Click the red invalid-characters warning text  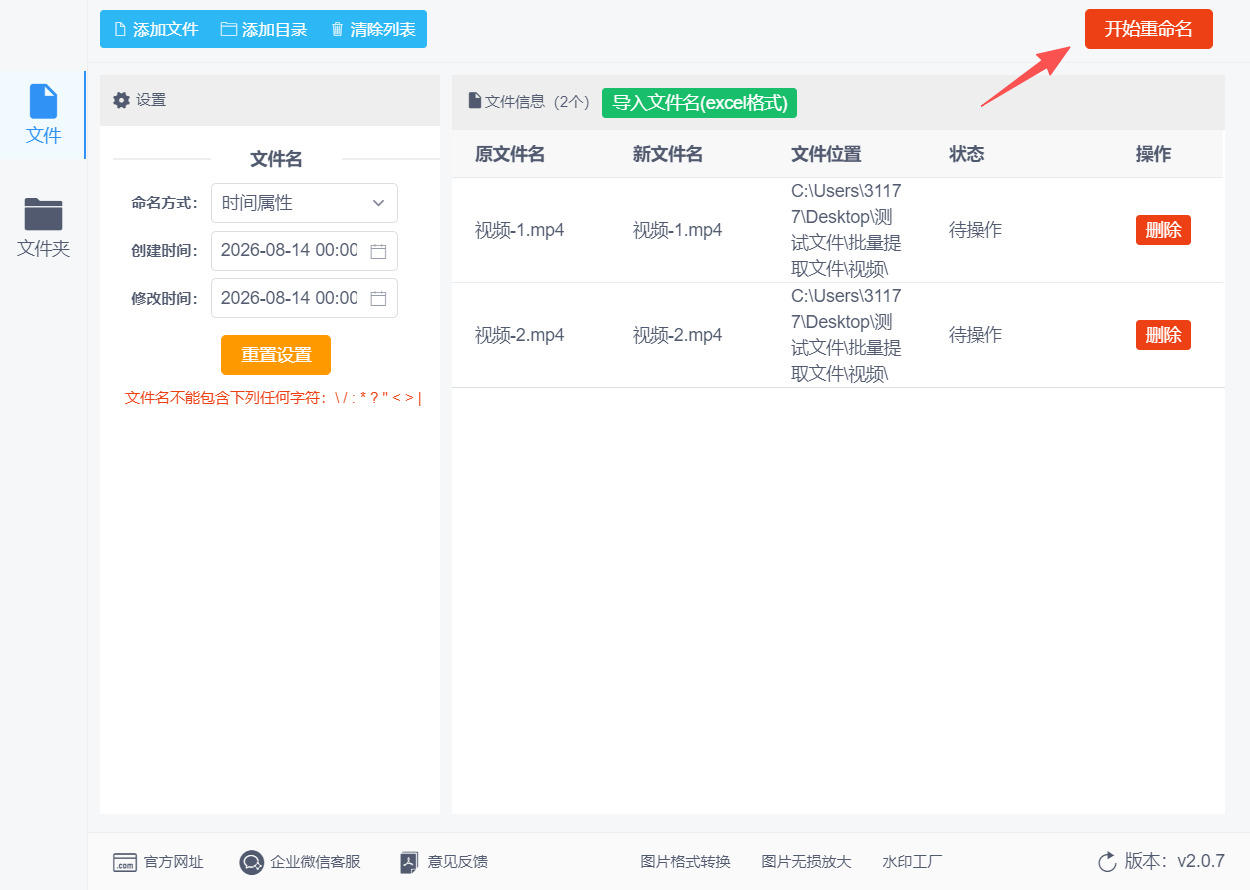pyautogui.click(x=273, y=398)
